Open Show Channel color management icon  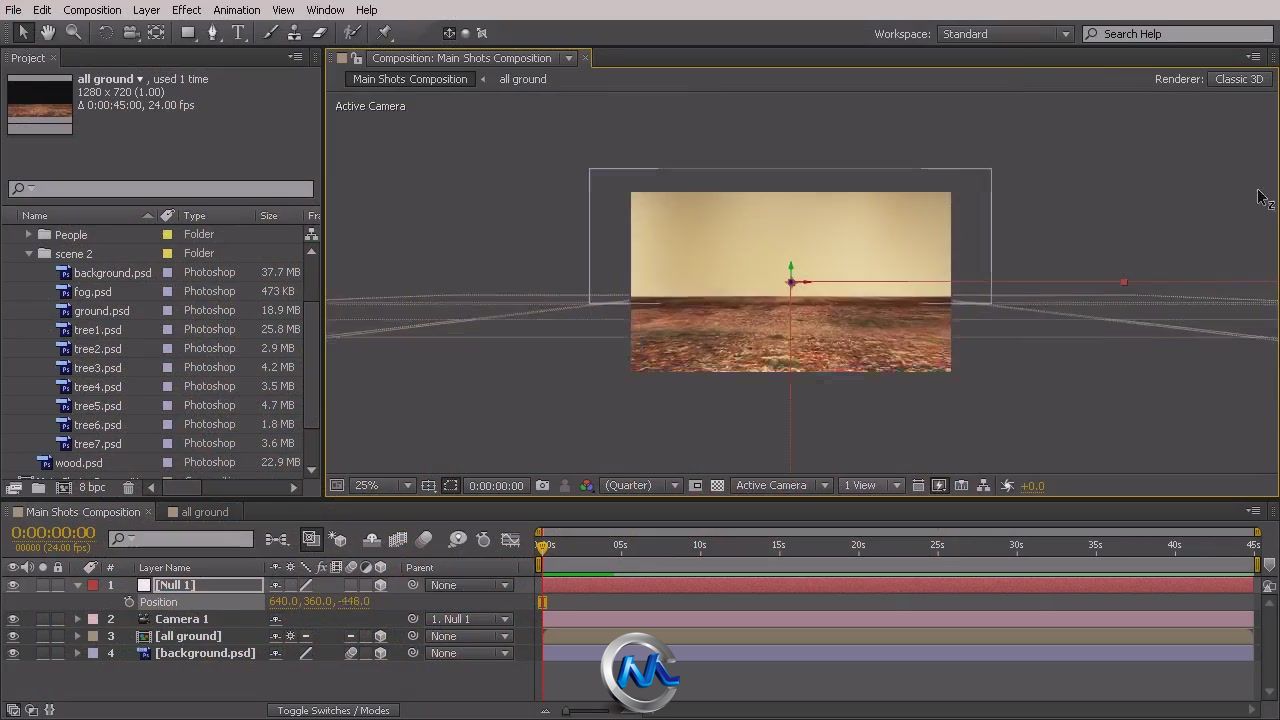(x=586, y=486)
